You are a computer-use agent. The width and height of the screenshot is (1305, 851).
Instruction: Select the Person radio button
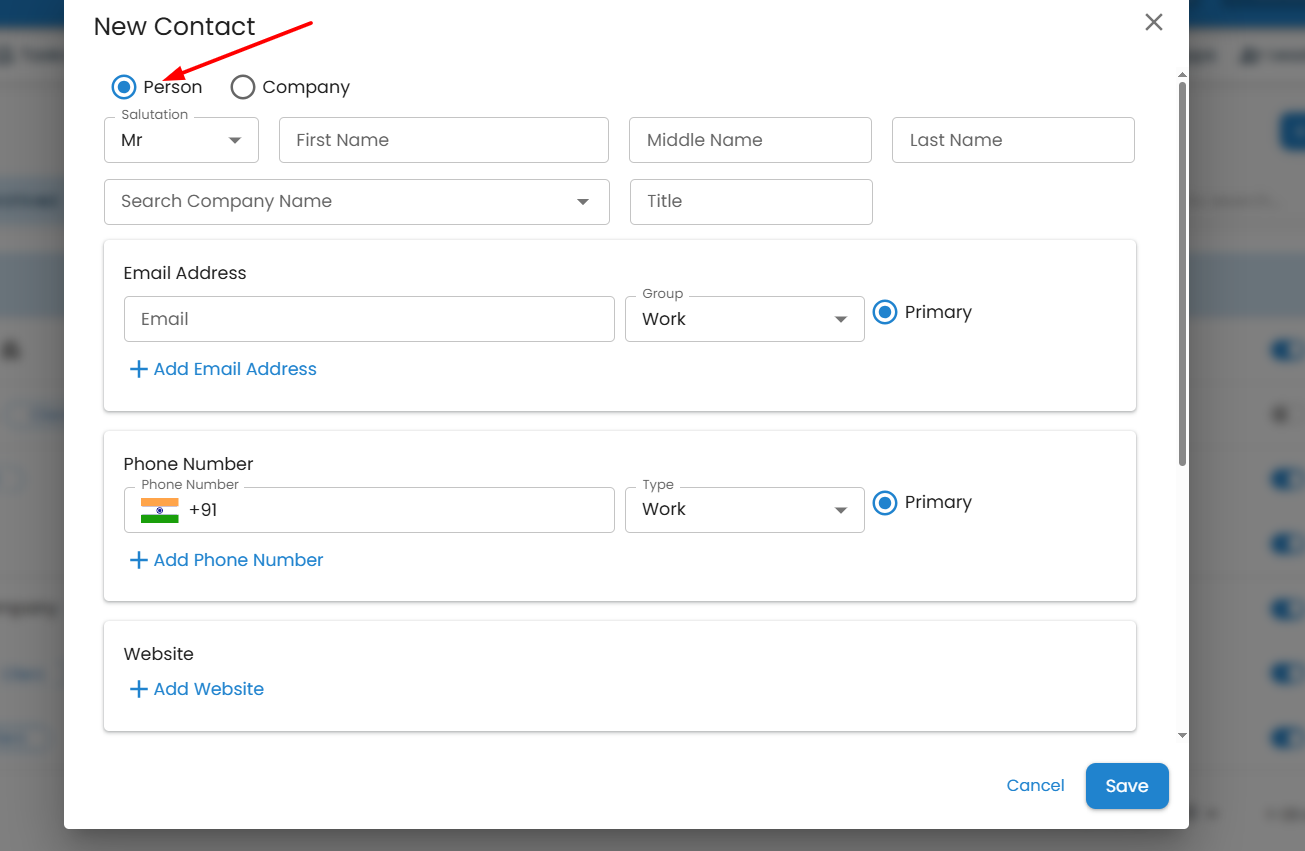click(x=124, y=88)
